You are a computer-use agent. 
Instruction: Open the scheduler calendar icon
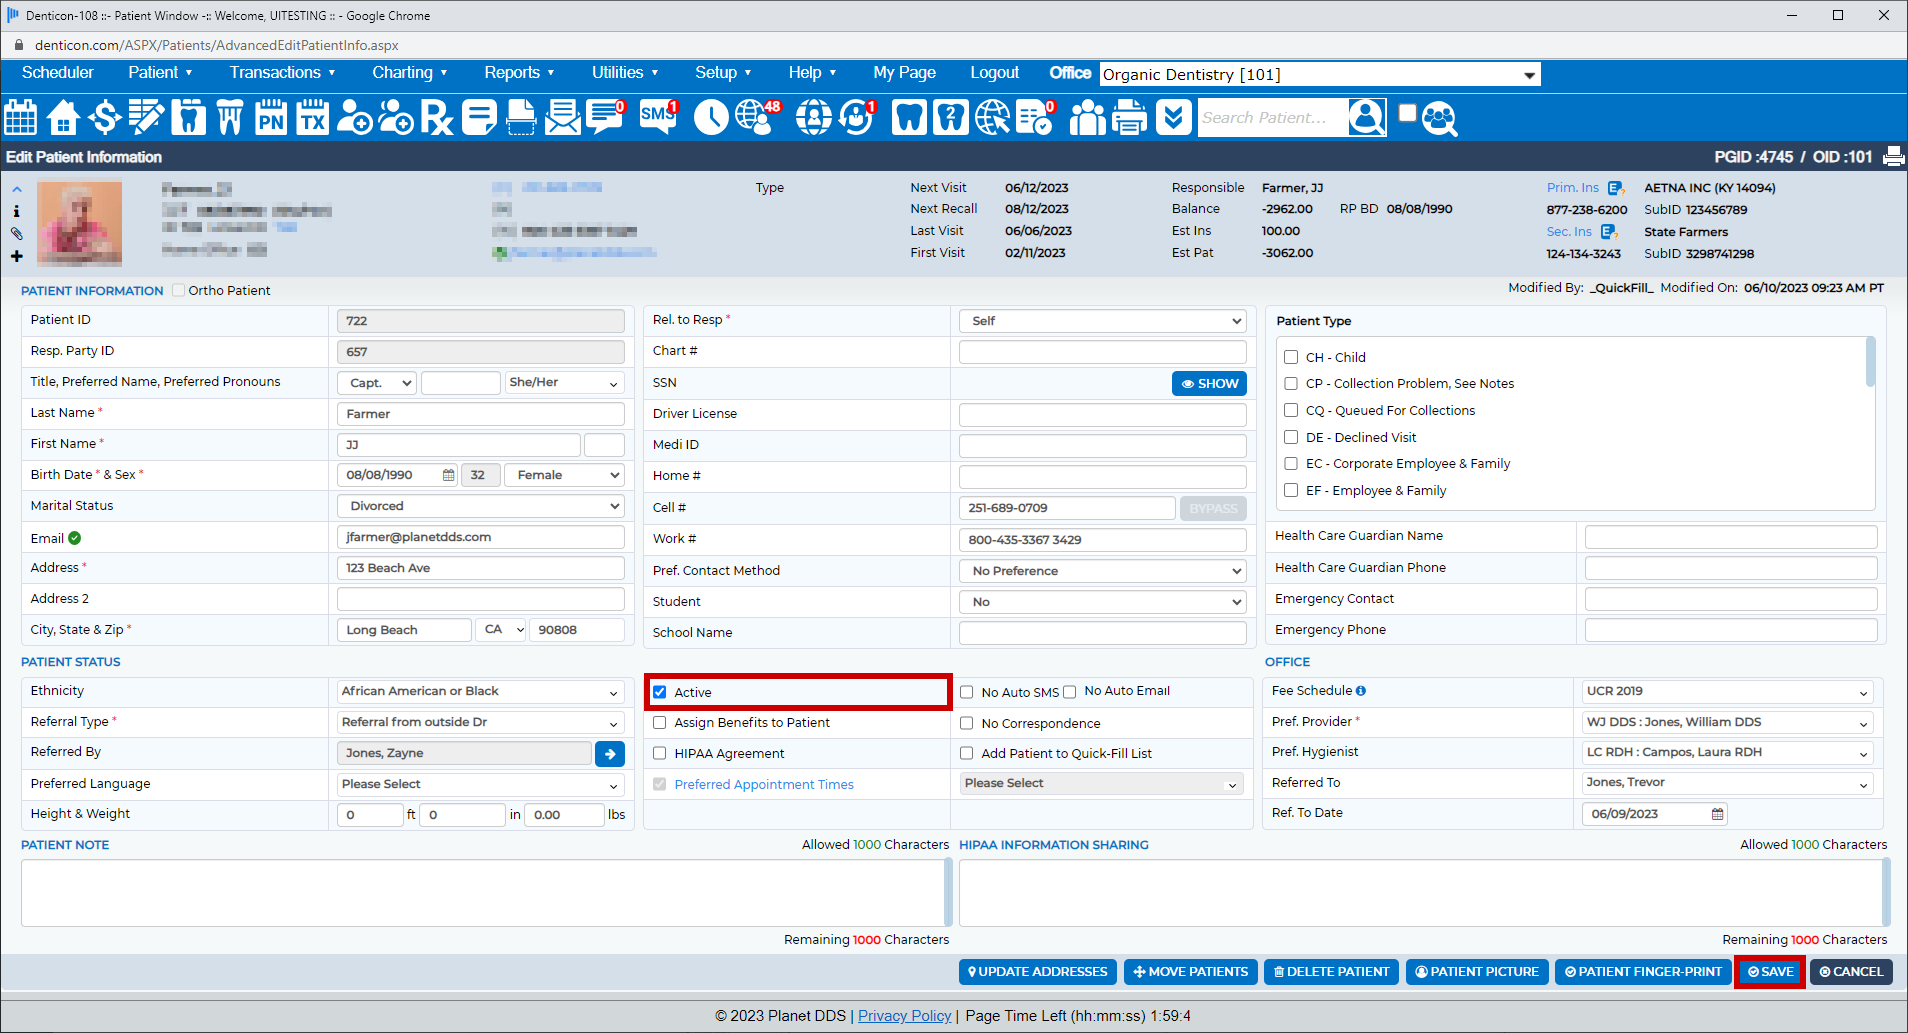point(21,118)
